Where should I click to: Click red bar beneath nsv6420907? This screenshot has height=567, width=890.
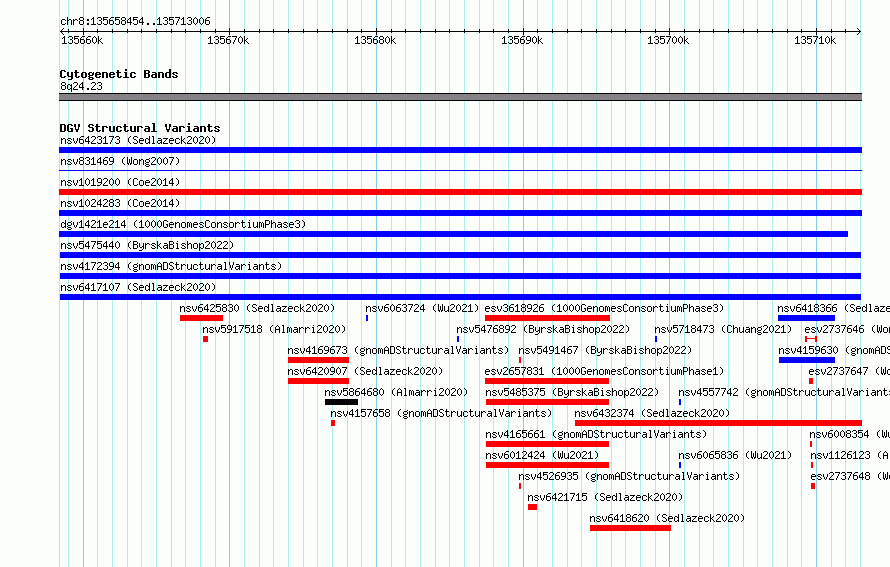(318, 381)
